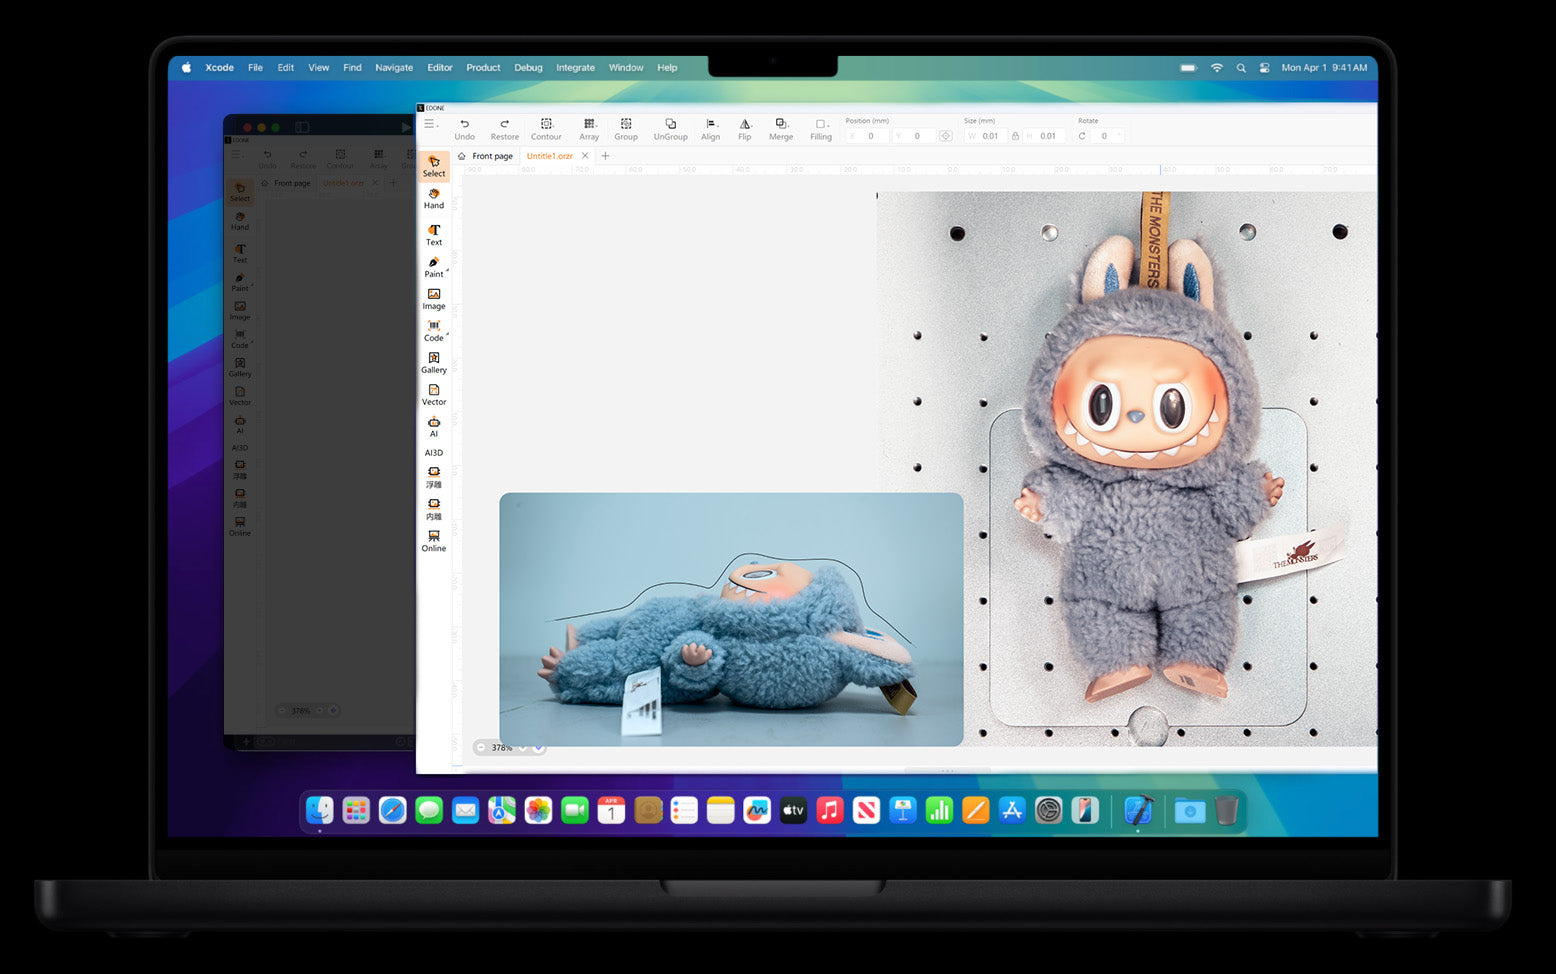The image size is (1556, 974).
Task: Select the Hand pan tool
Action: click(x=433, y=198)
